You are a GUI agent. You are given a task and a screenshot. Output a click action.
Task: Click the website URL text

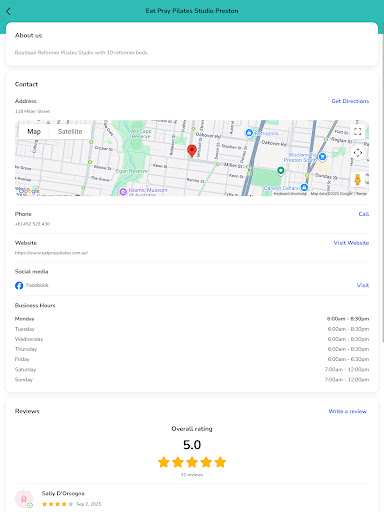pos(51,253)
